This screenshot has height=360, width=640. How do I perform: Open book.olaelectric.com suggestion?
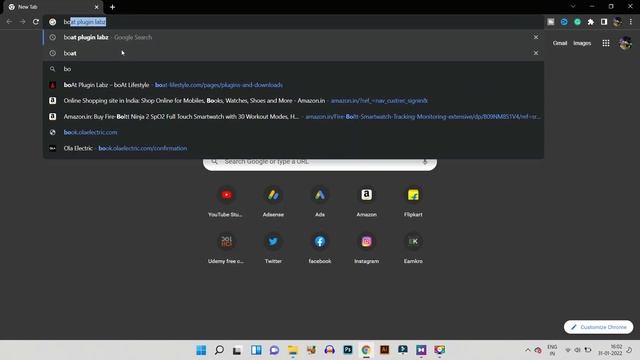coord(293,132)
